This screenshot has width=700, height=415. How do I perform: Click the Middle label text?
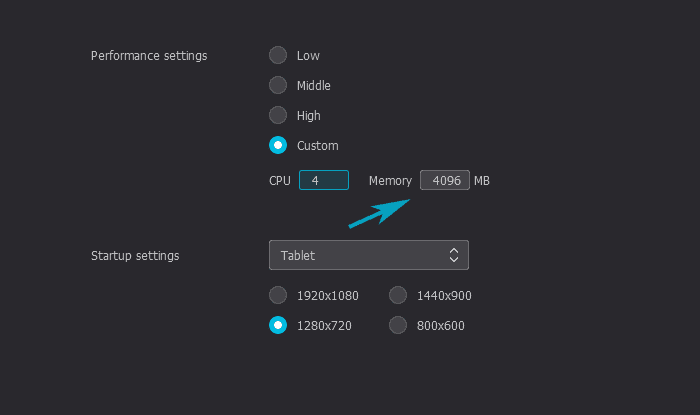pos(313,86)
